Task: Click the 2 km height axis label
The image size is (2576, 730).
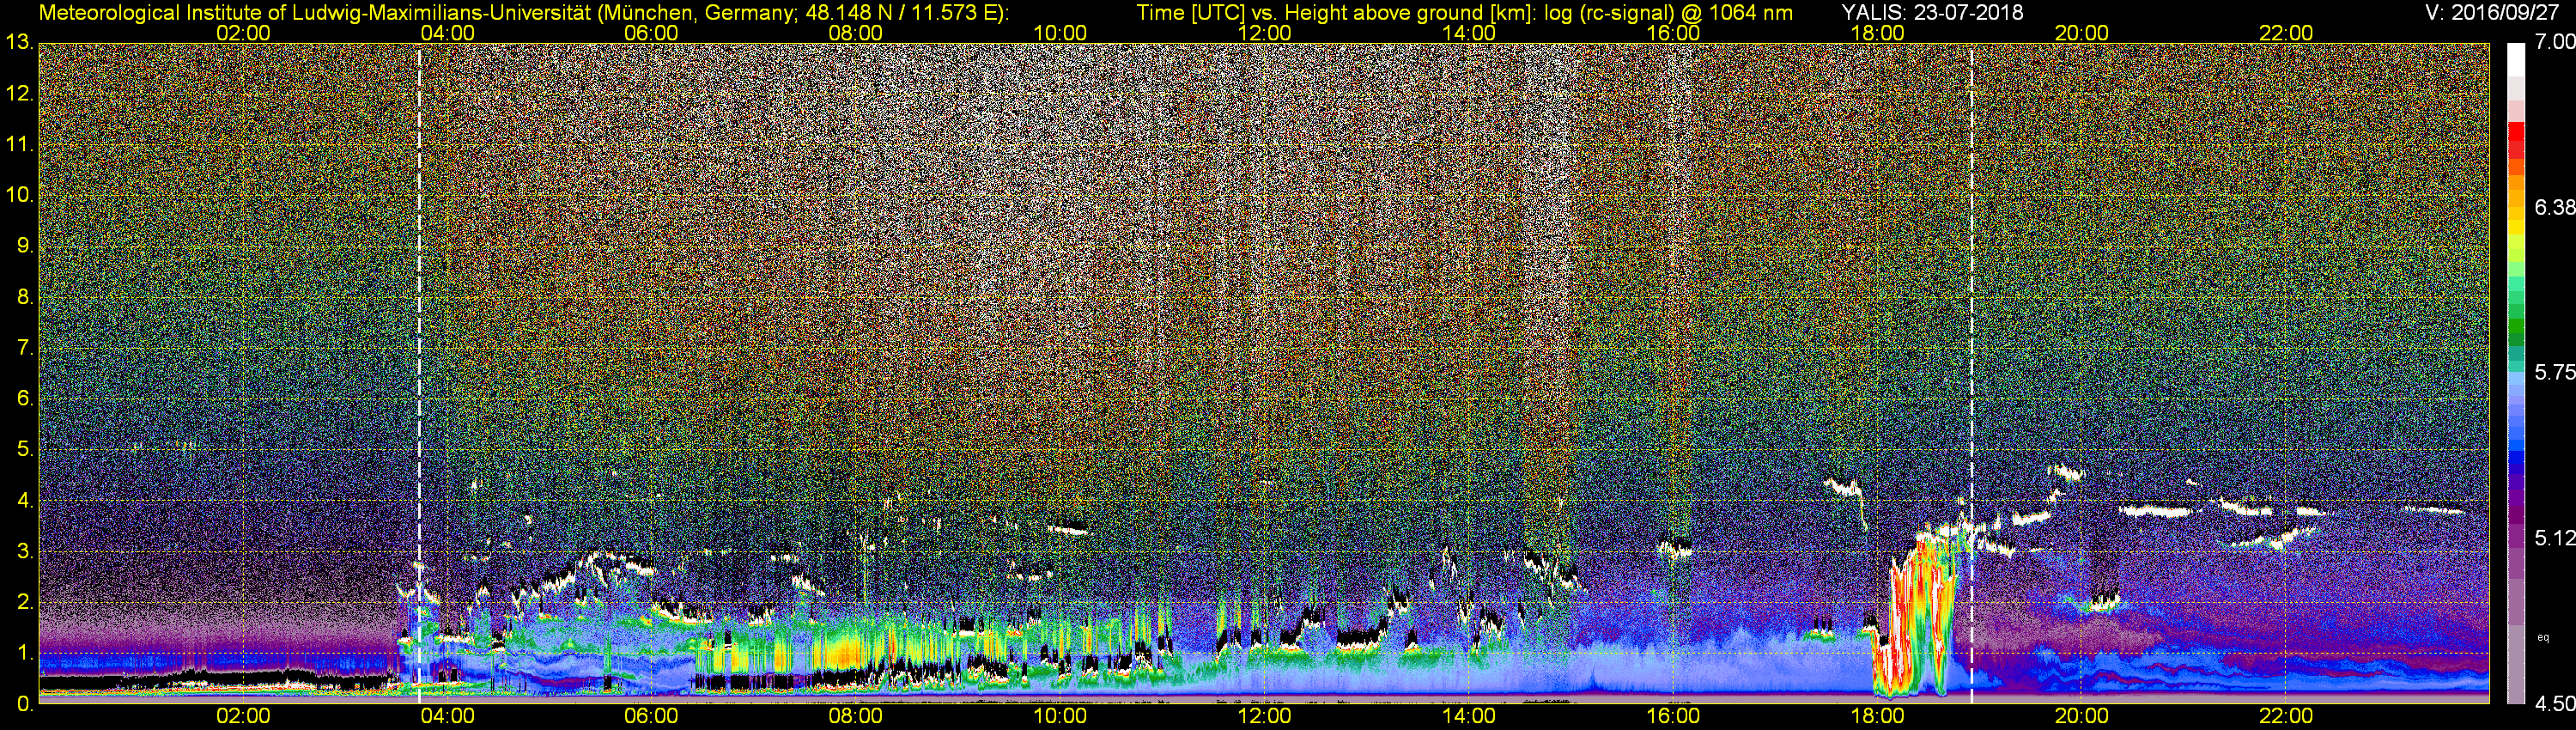Action: (x=25, y=602)
